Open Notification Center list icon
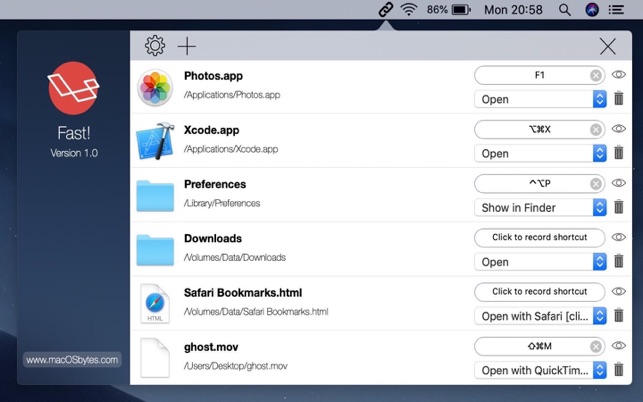 (616, 9)
